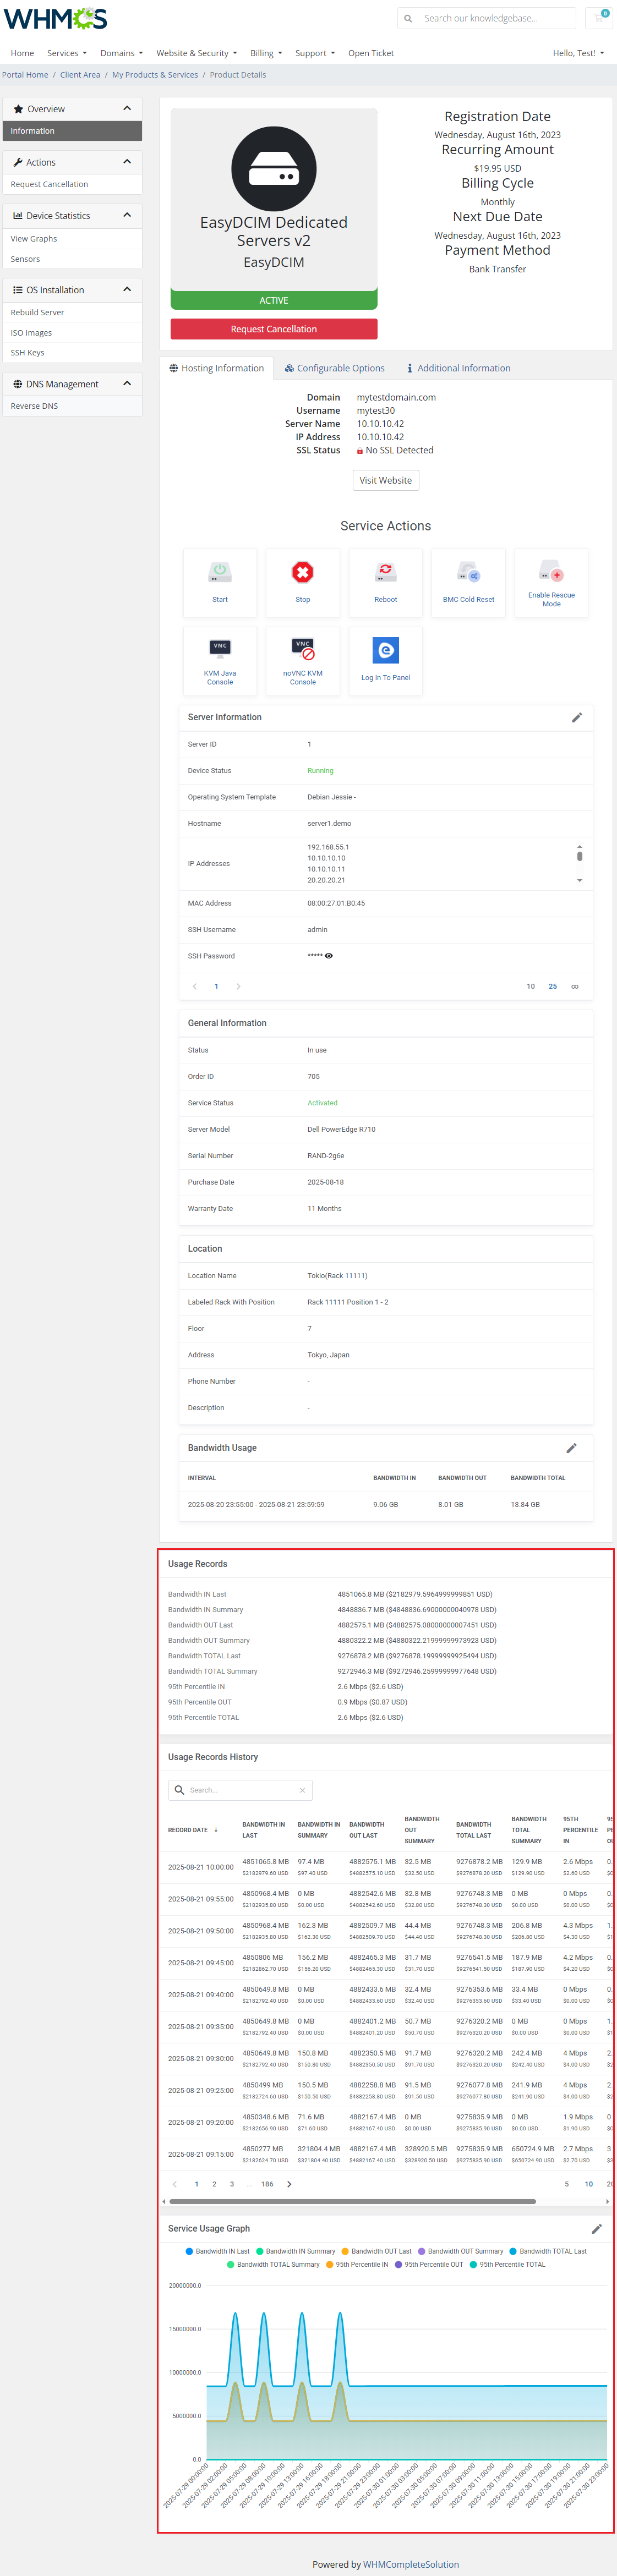The image size is (617, 2576).
Task: Reveal SSH password with eye icon
Action: 329,956
